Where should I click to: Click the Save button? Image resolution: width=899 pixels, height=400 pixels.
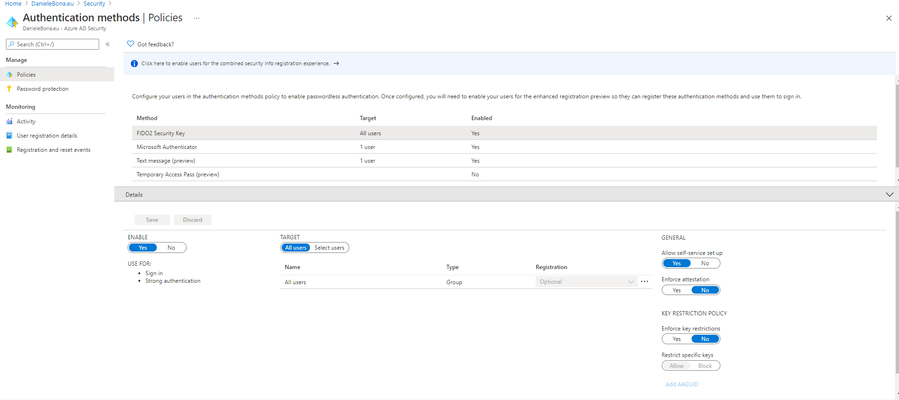click(x=152, y=219)
